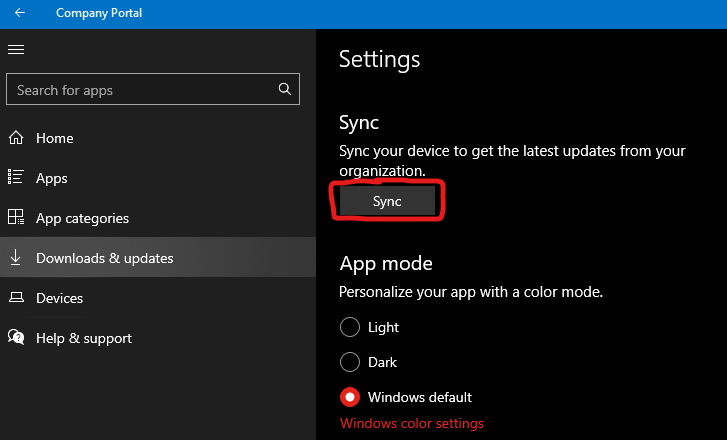The image size is (727, 440).
Task: Open Windows color settings link
Action: pos(412,423)
